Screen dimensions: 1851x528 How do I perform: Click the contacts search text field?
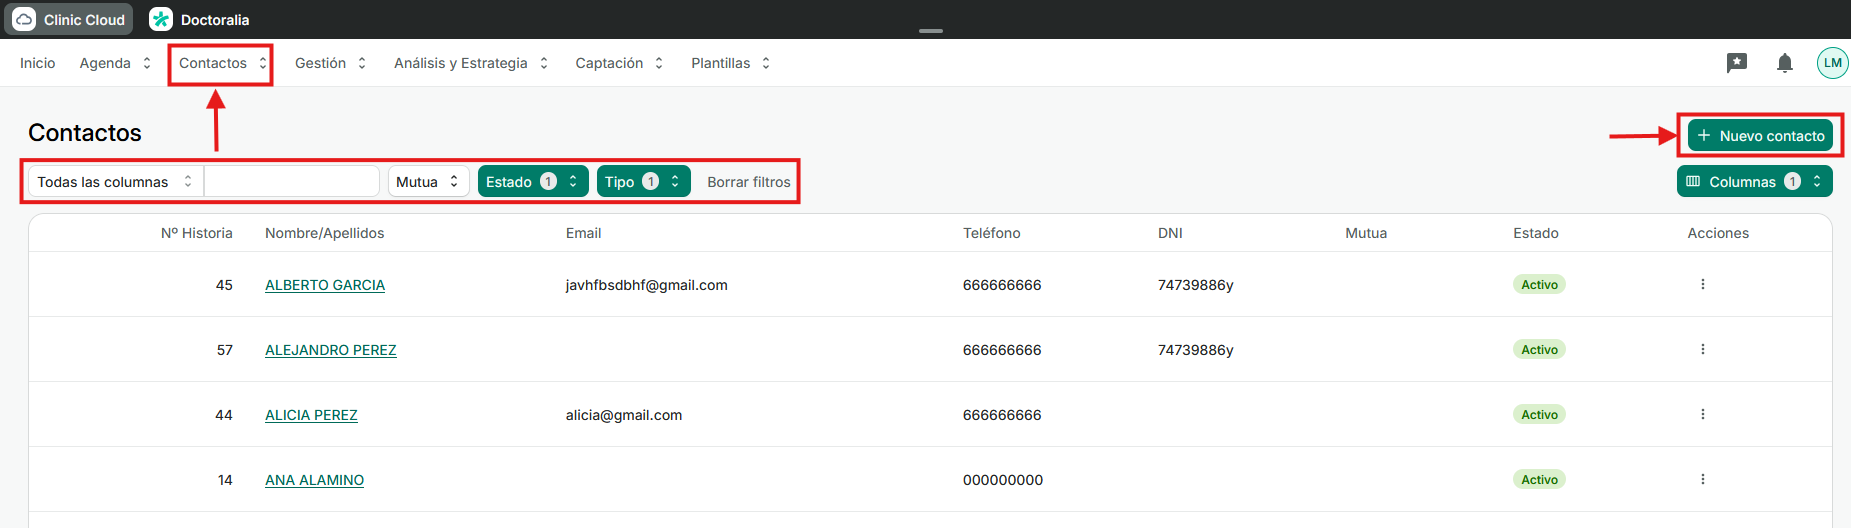click(291, 182)
